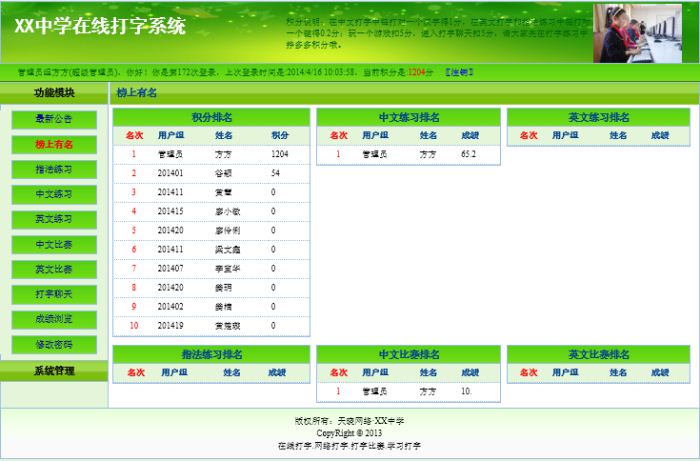Click the 成绩 column in 英文比赛排名

(x=660, y=373)
